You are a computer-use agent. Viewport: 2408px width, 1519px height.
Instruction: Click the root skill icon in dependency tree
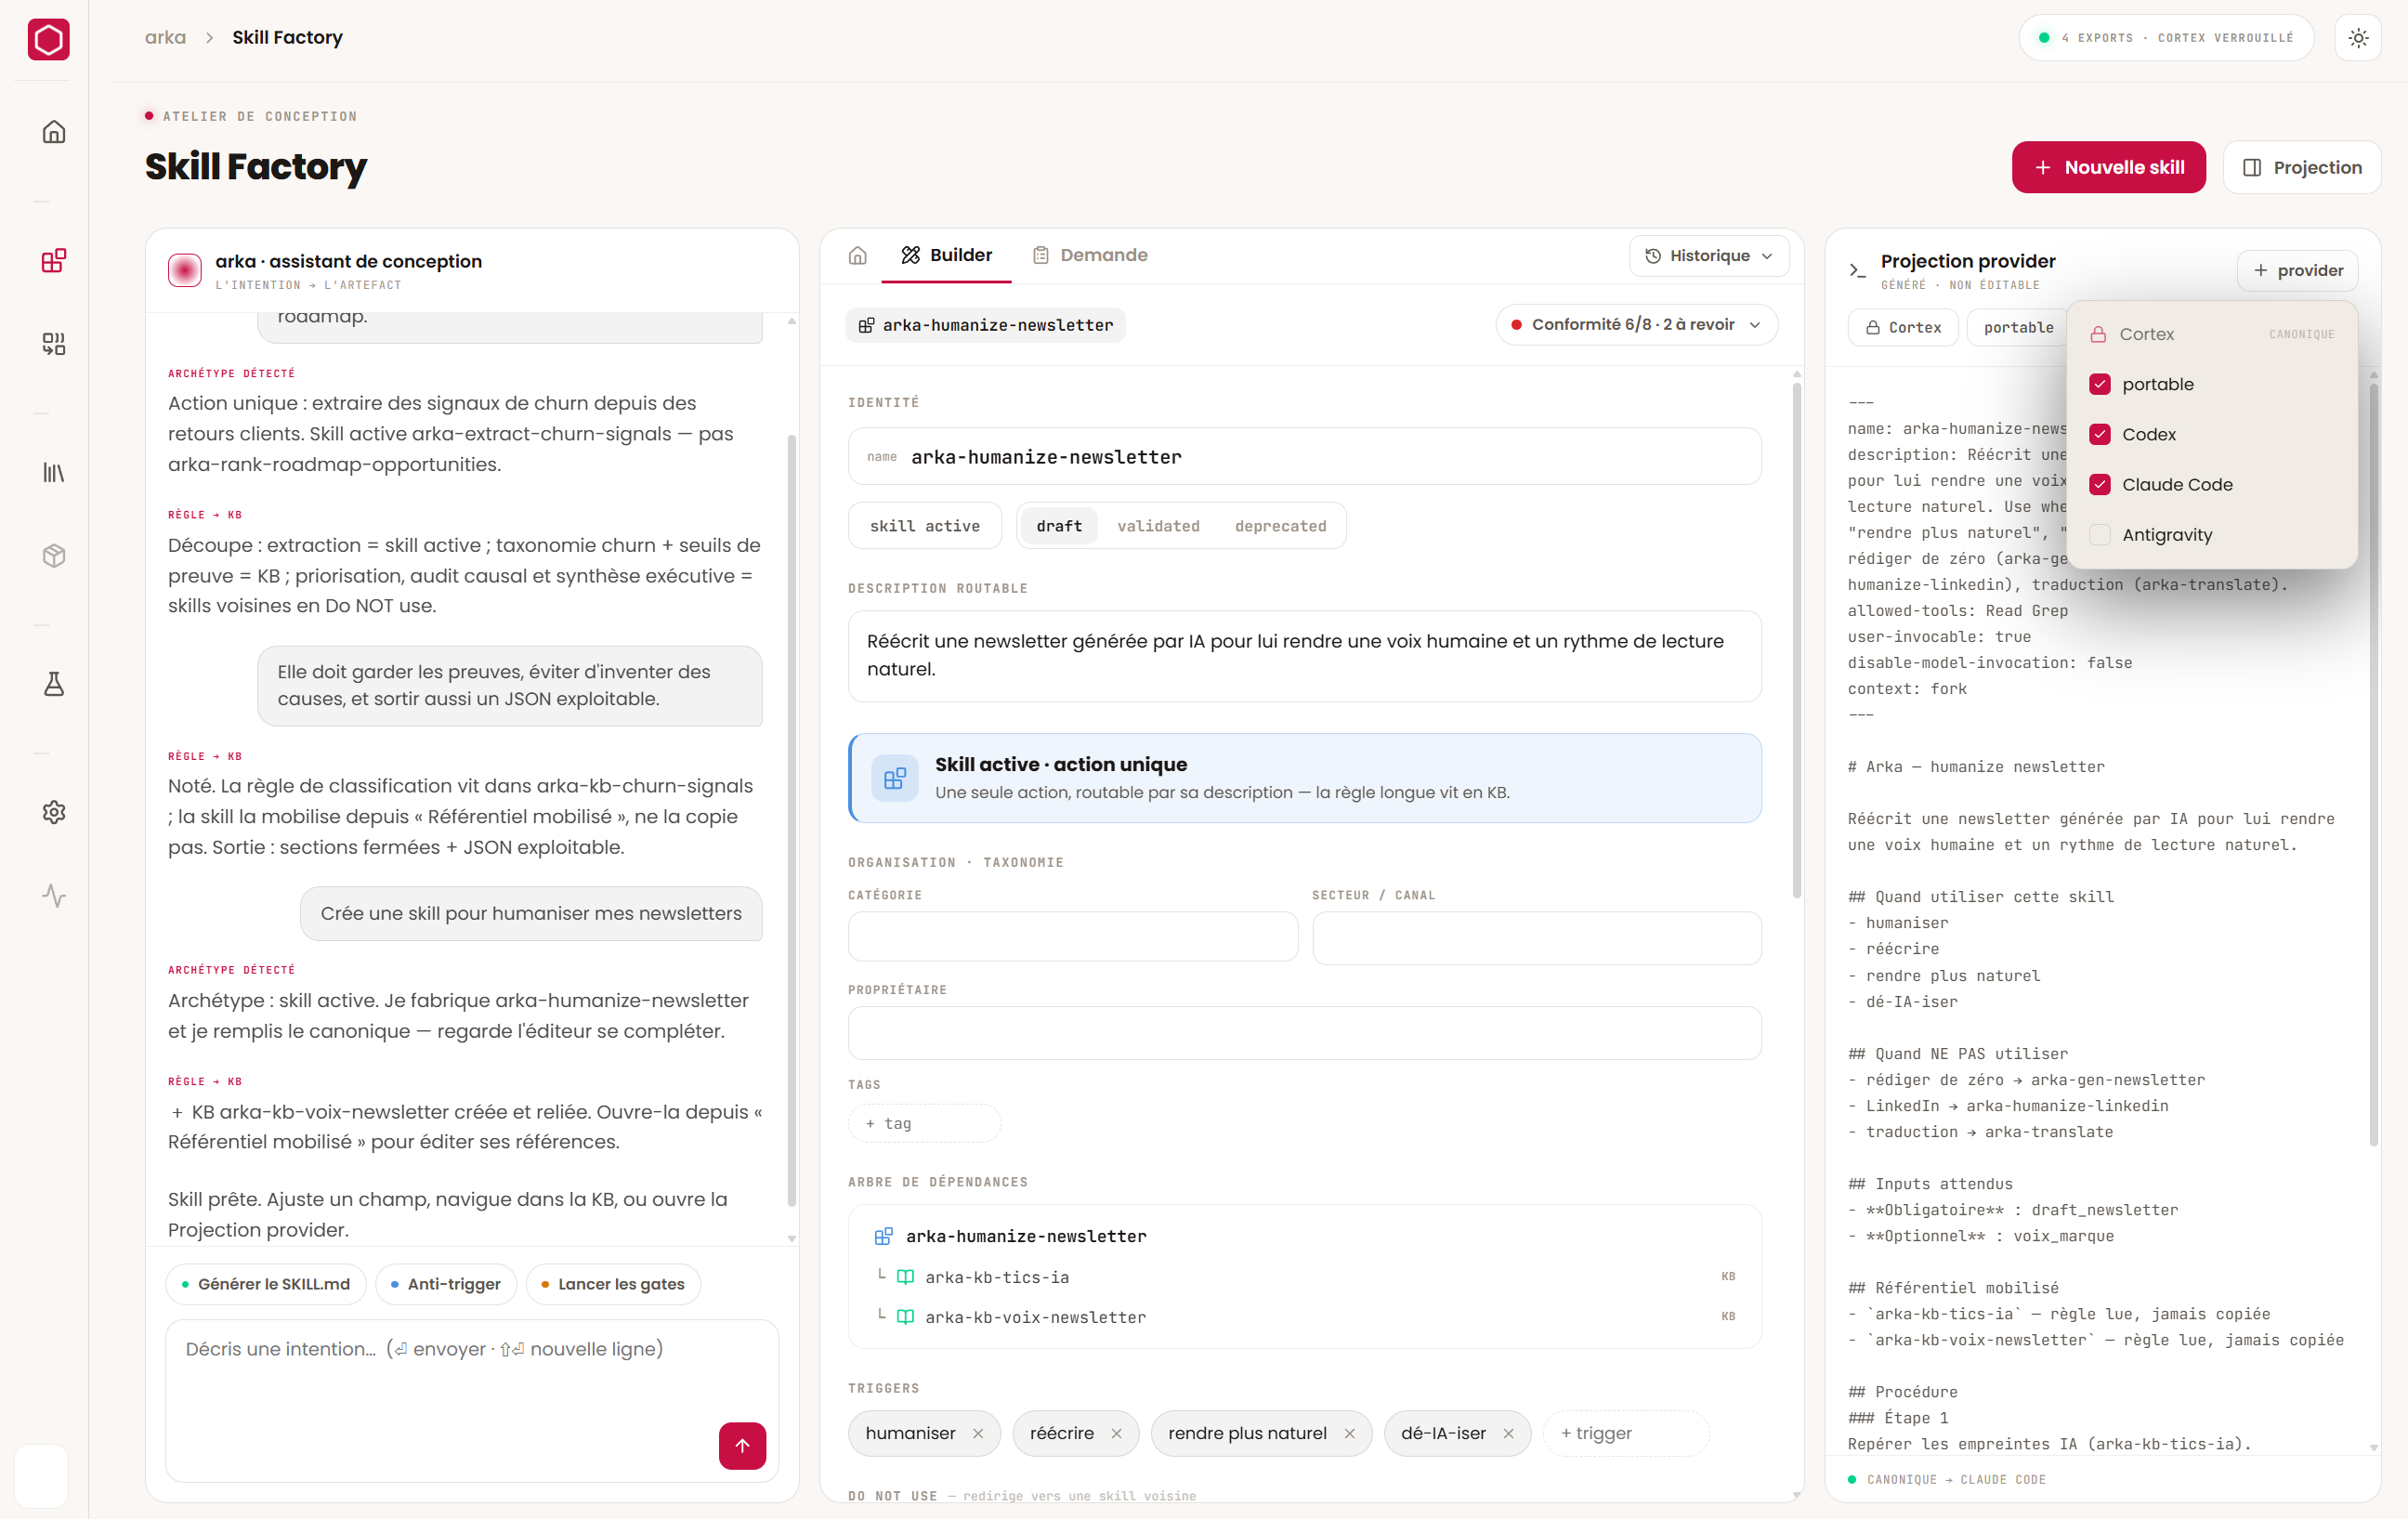click(x=883, y=1237)
